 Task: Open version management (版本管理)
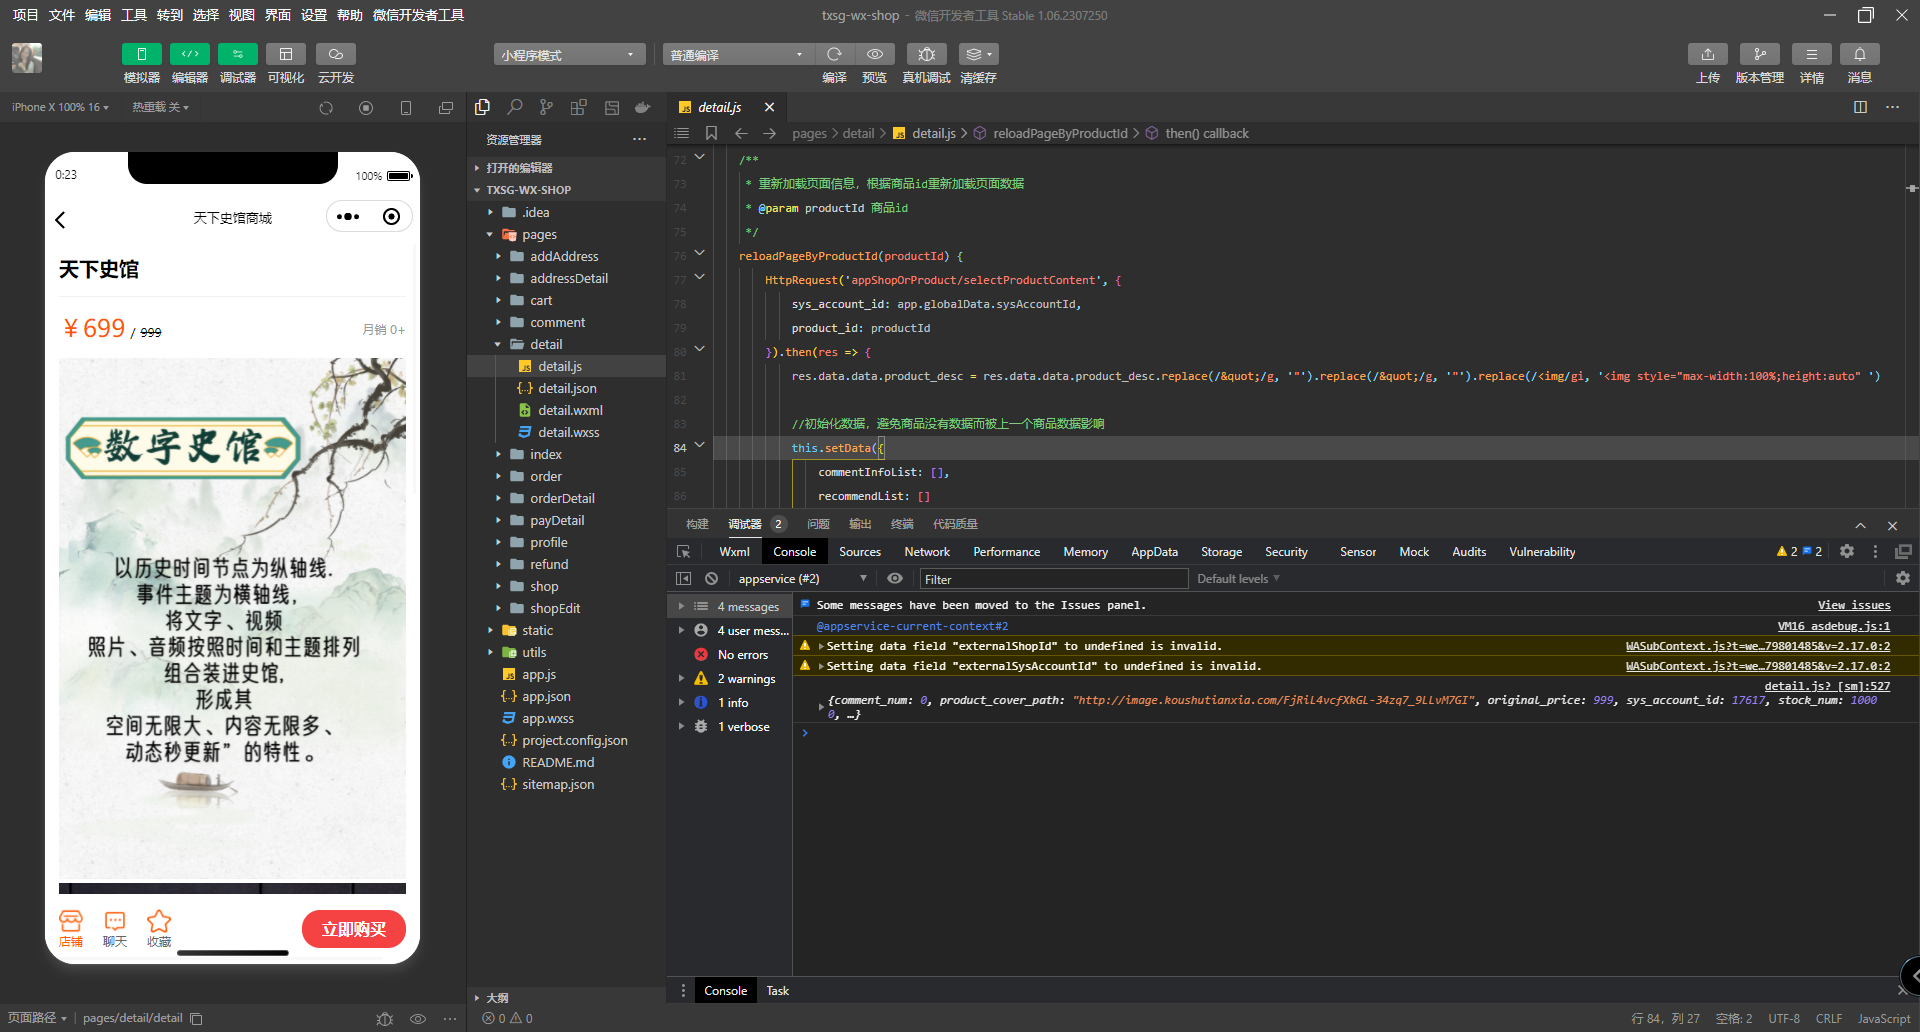pyautogui.click(x=1760, y=54)
